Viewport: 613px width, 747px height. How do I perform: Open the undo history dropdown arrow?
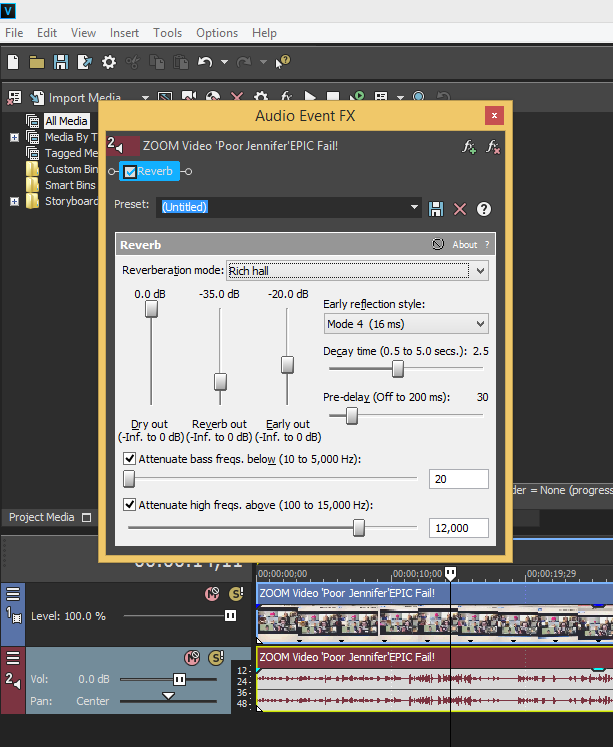pos(224,62)
